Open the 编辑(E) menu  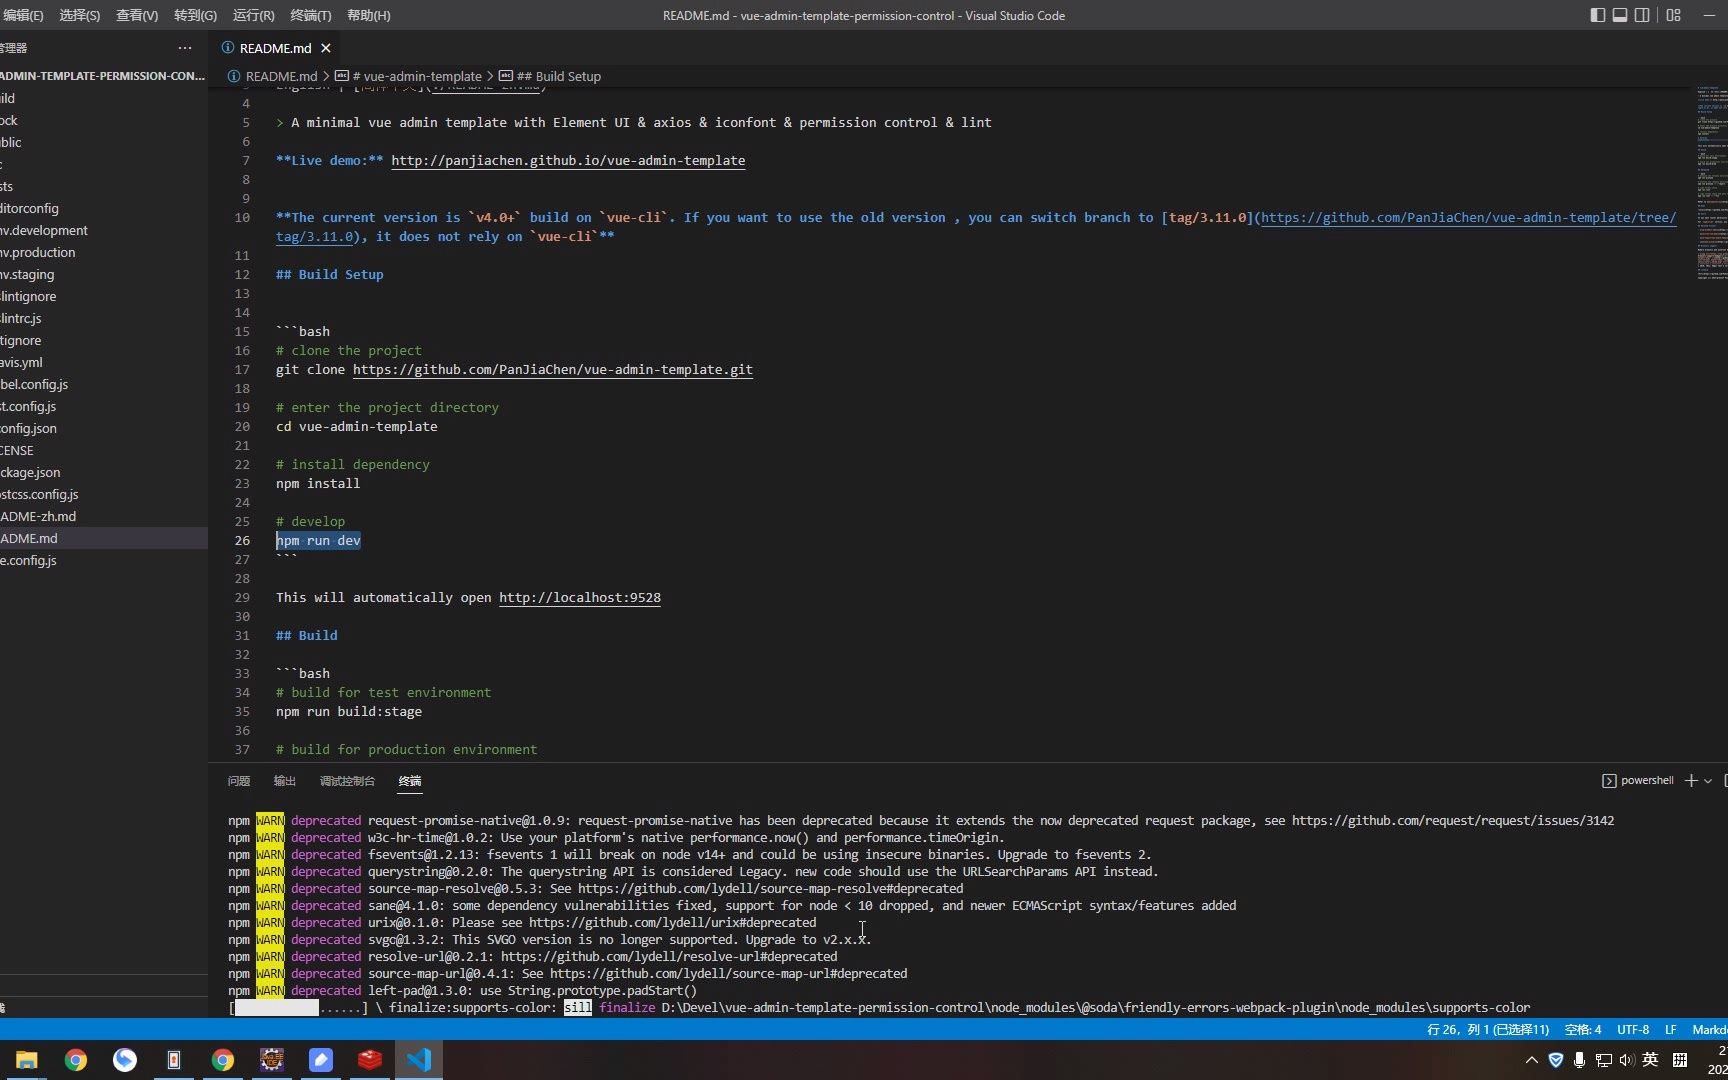(22, 15)
